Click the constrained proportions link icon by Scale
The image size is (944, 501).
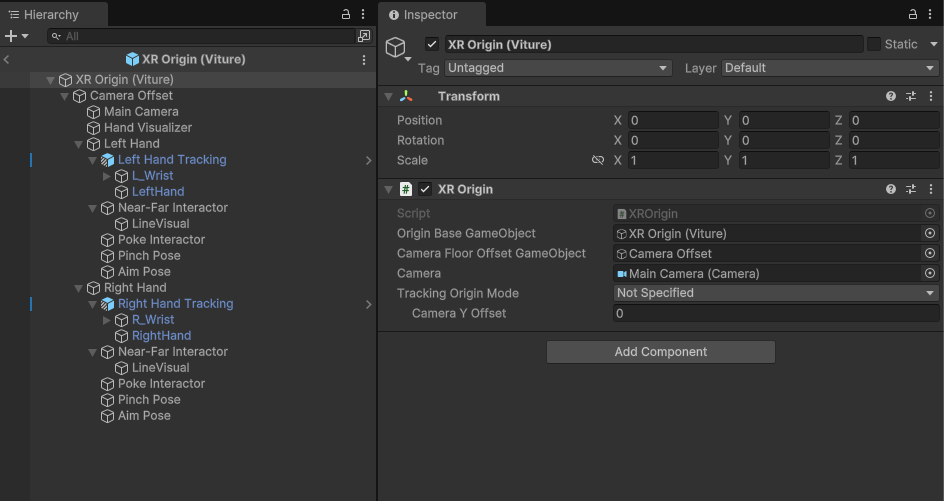tap(598, 160)
